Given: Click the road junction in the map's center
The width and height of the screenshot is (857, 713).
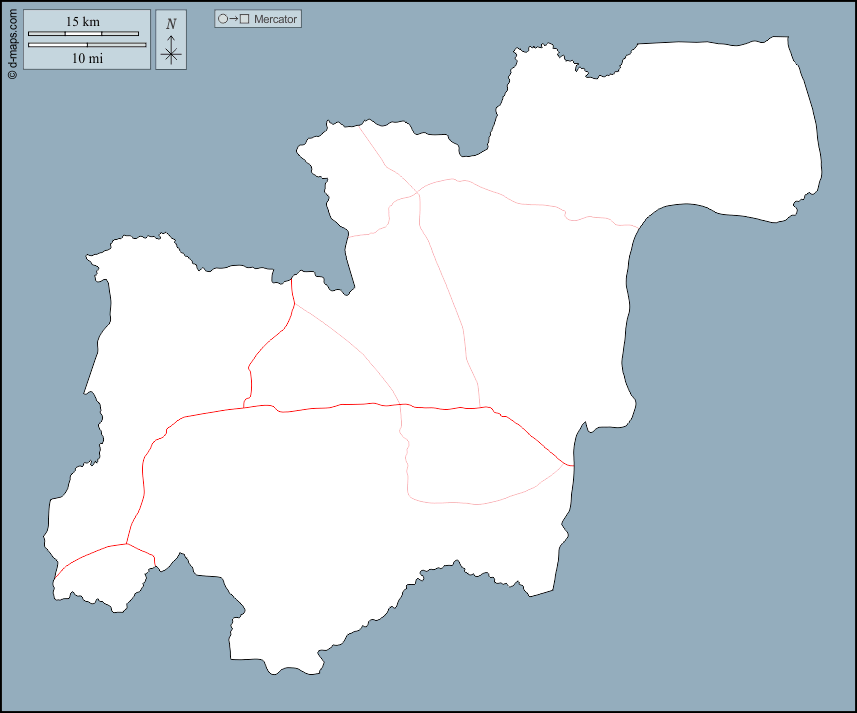Looking at the screenshot, I should (400, 405).
